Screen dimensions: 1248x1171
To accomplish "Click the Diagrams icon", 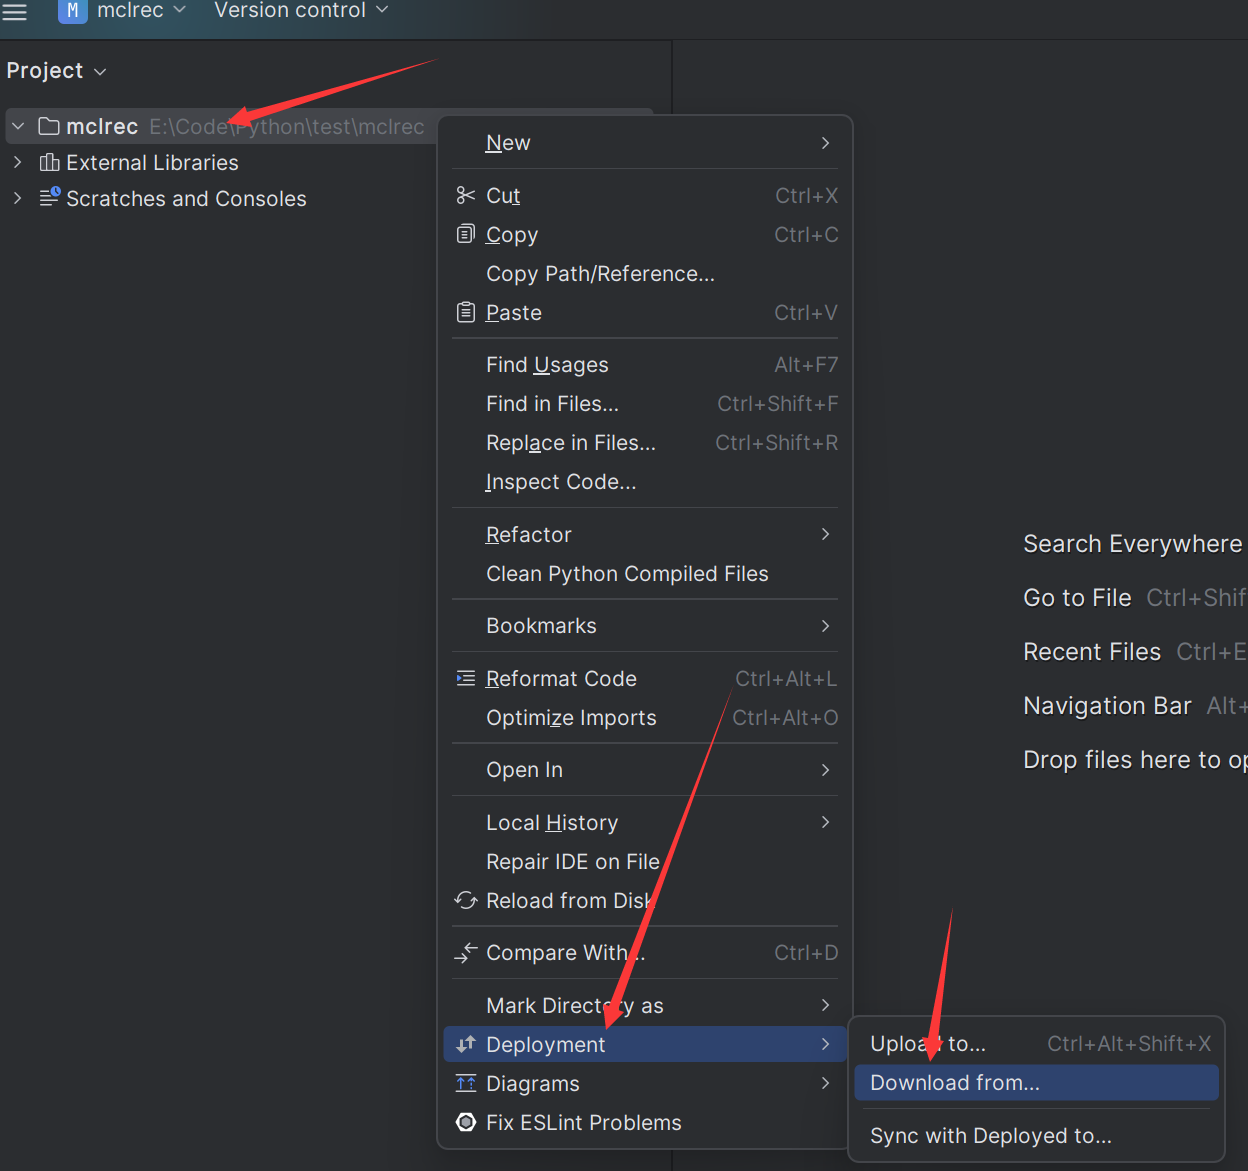I will pos(466,1083).
